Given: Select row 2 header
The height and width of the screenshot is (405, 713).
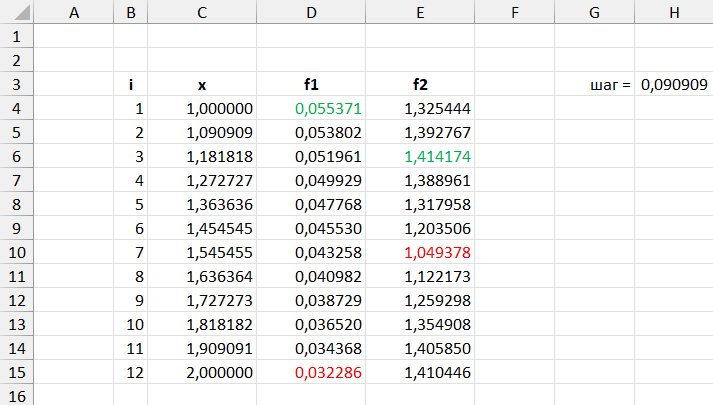Looking at the screenshot, I should [17, 60].
